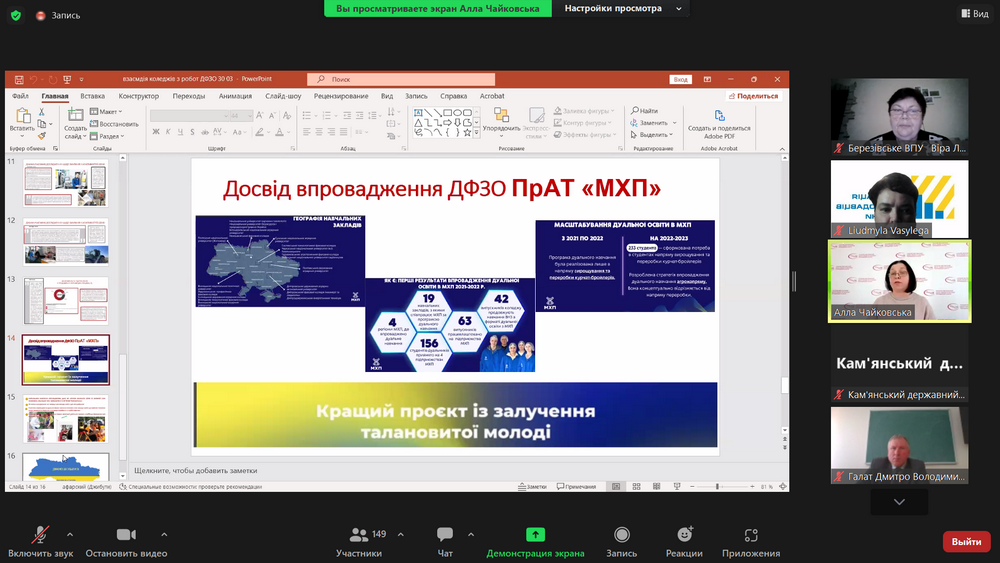Select the star shape in shapes gallery

tap(467, 133)
